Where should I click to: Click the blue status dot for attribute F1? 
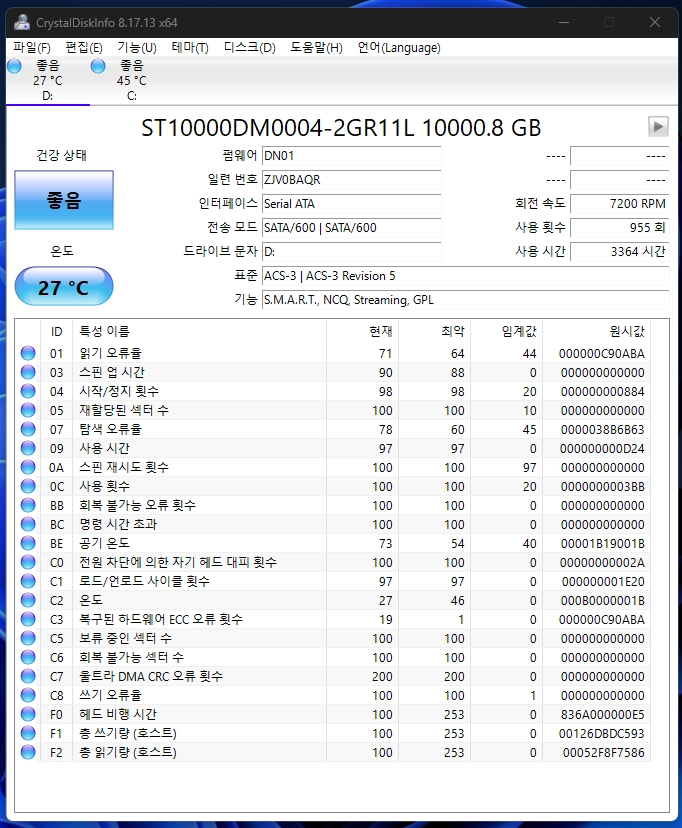click(x=28, y=733)
